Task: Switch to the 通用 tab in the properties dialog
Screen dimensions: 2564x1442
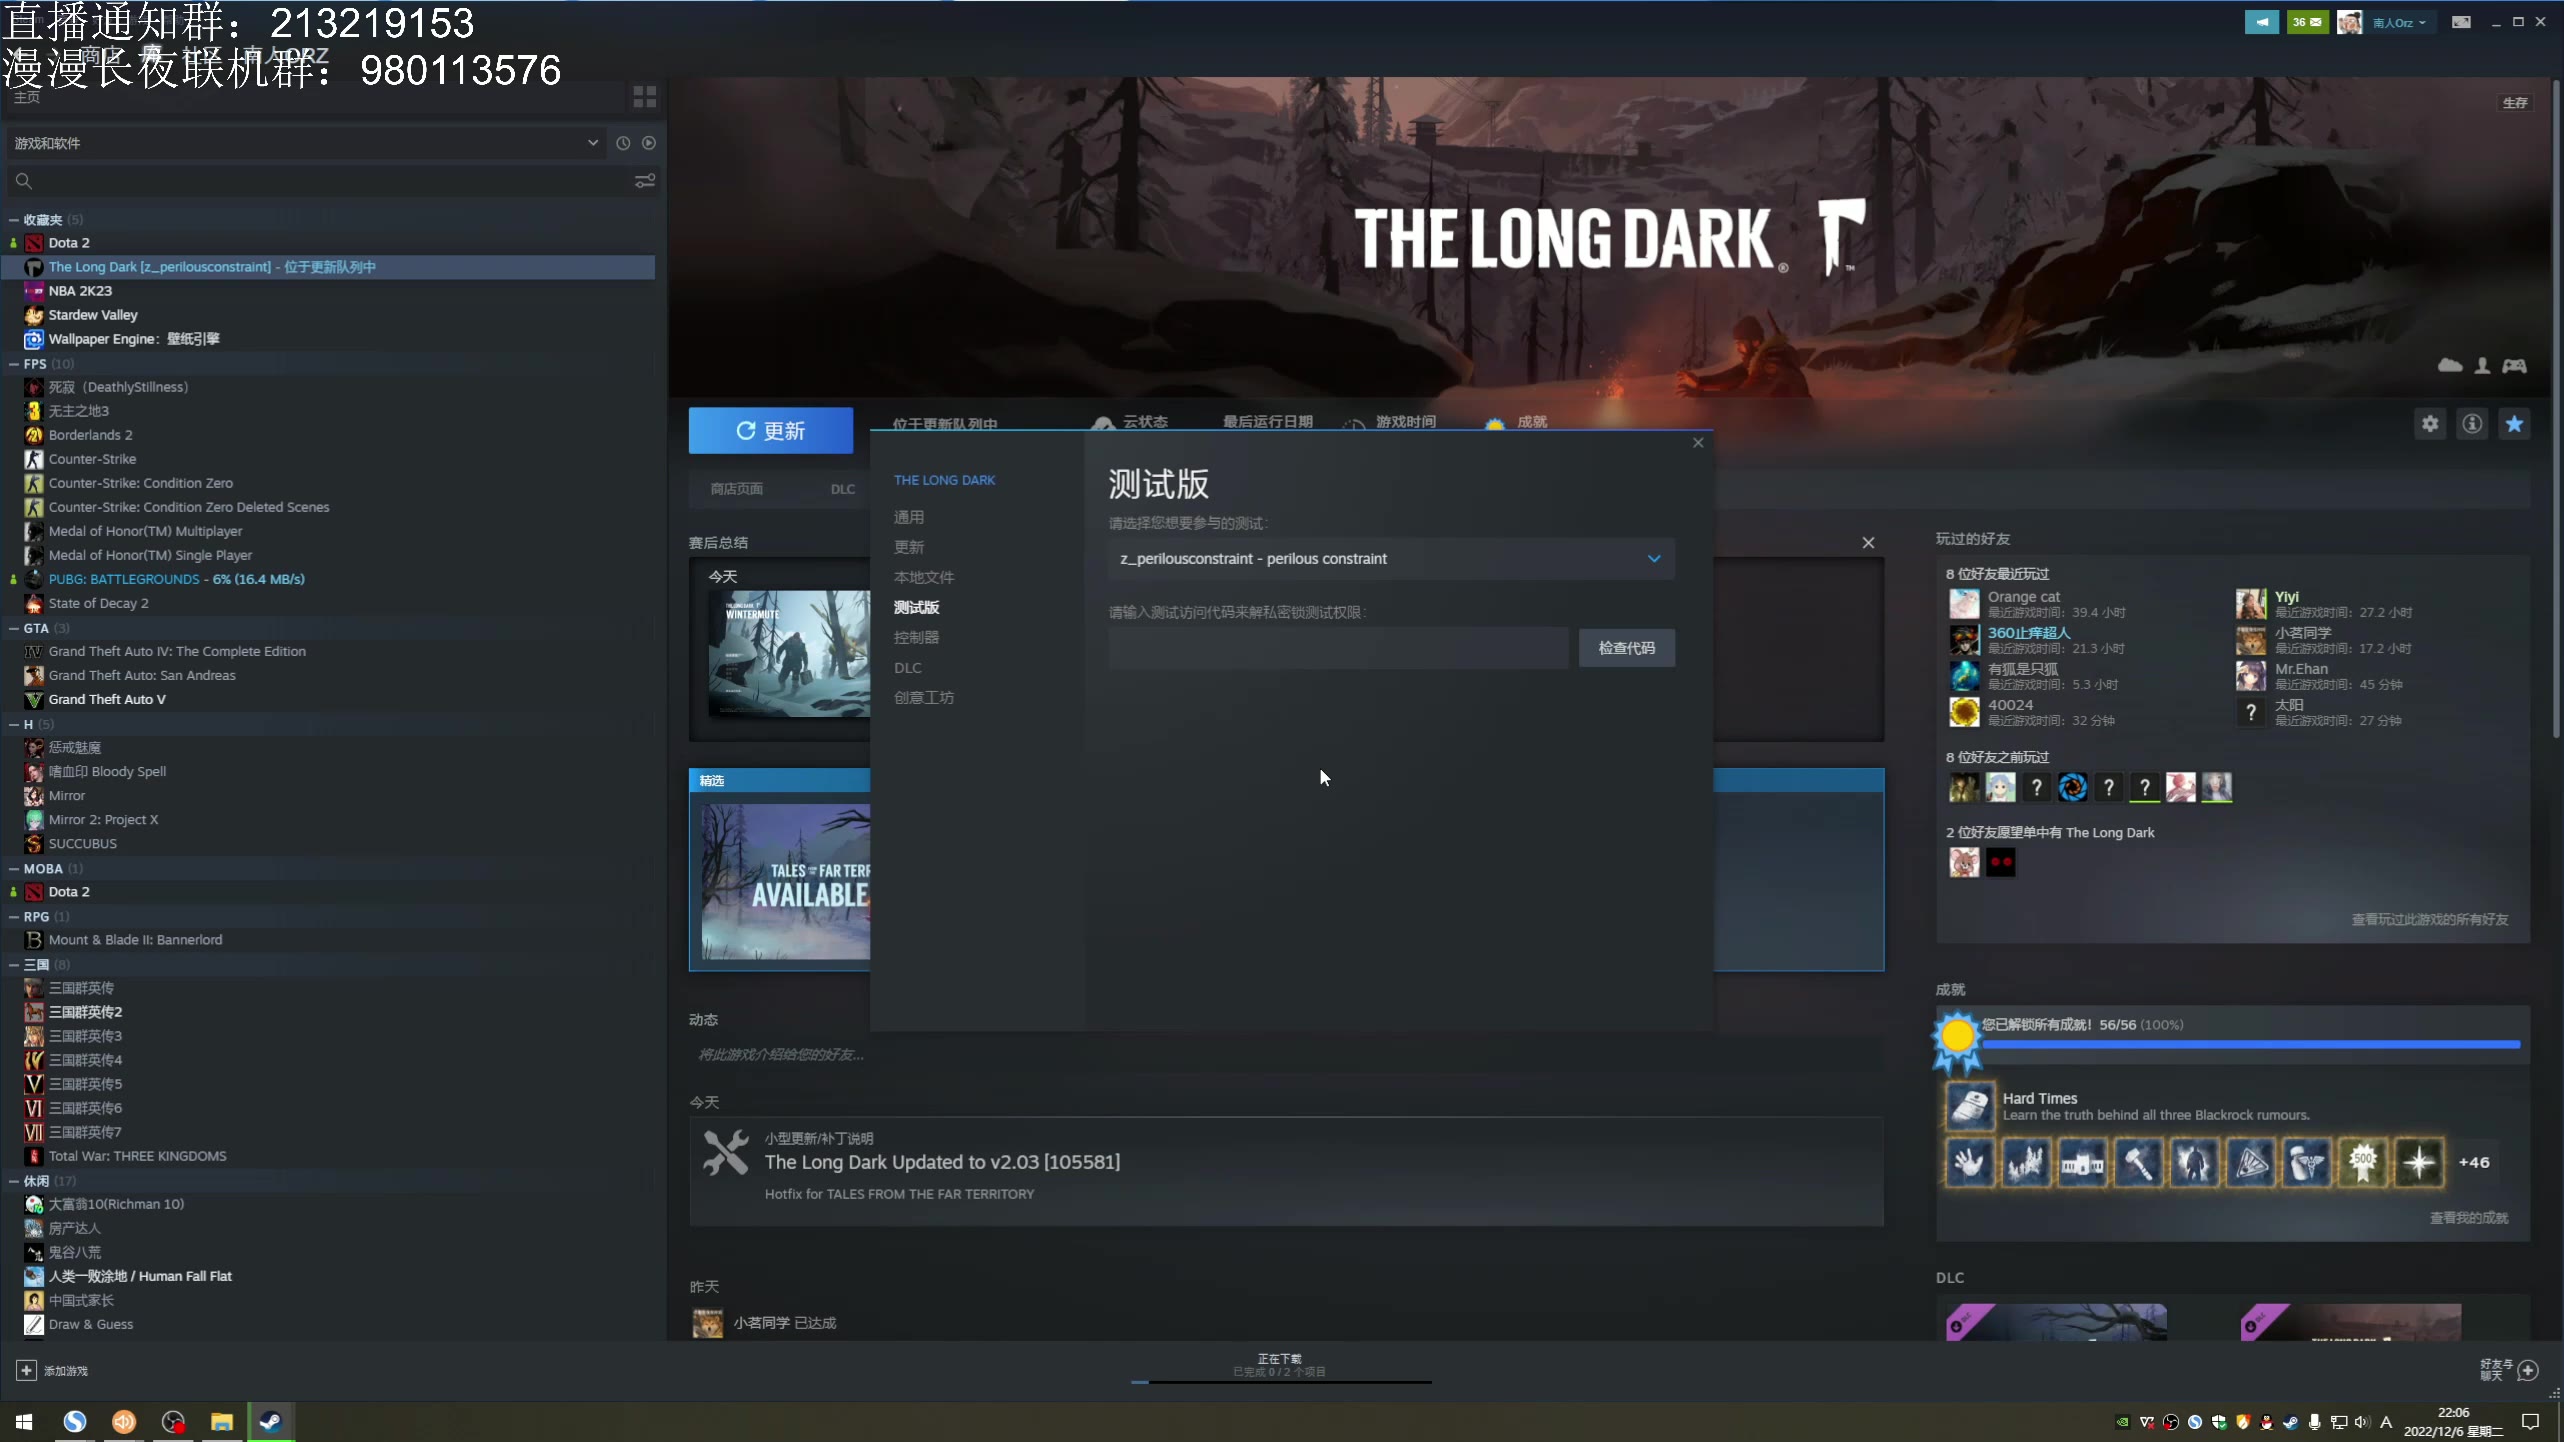Action: (908, 517)
